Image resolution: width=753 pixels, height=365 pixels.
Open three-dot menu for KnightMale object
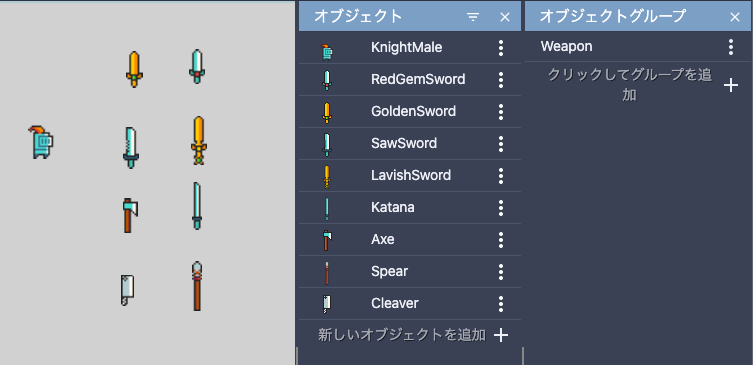(501, 48)
